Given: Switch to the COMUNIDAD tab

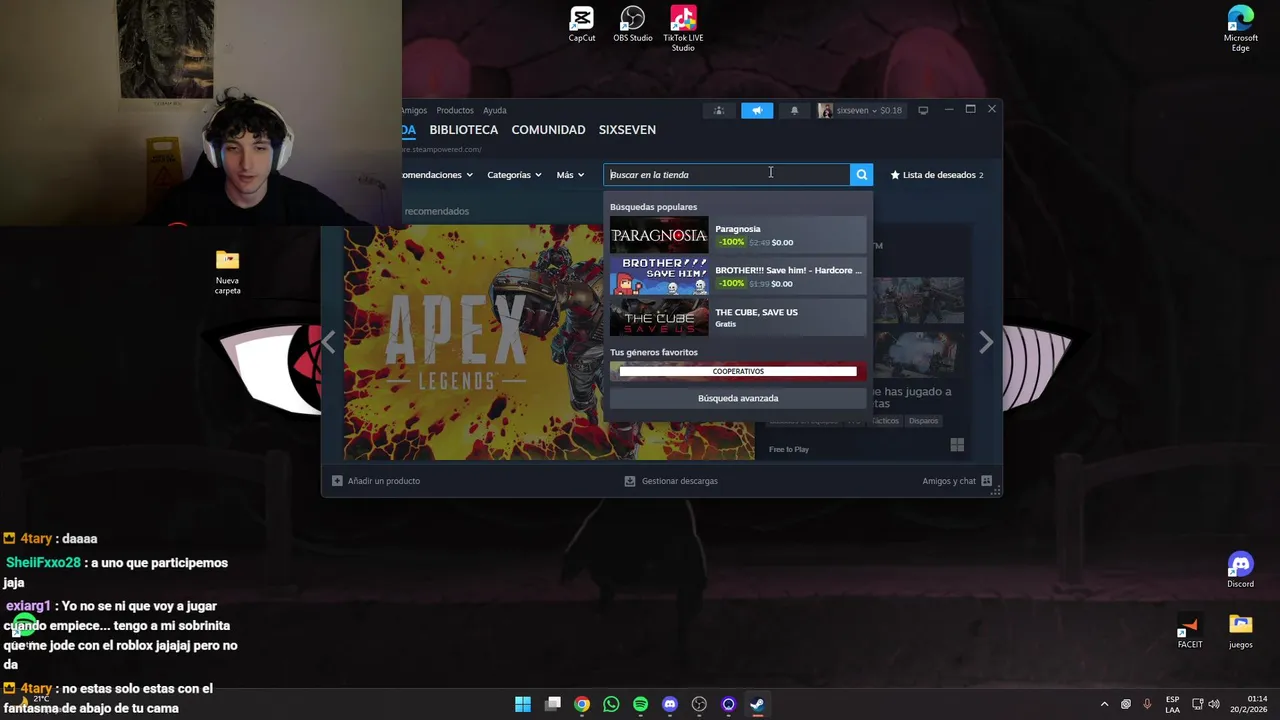Looking at the screenshot, I should [x=548, y=130].
